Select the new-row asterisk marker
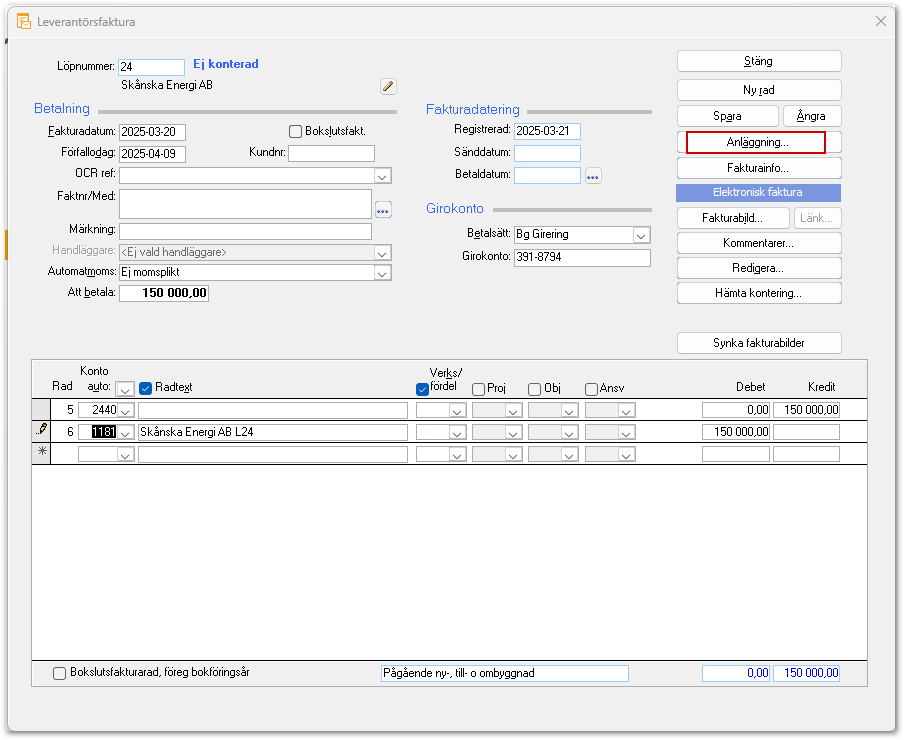The image size is (904, 740). (x=42, y=453)
